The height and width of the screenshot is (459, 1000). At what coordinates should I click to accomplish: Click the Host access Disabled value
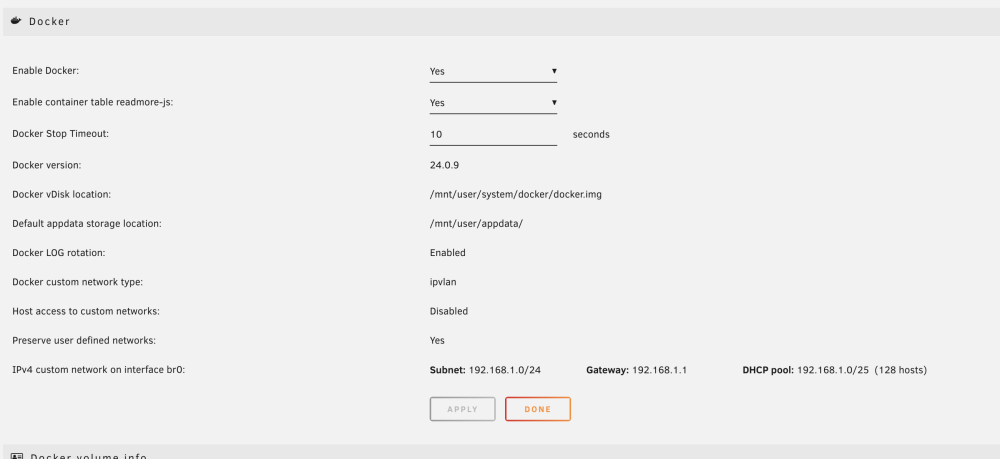pos(449,311)
